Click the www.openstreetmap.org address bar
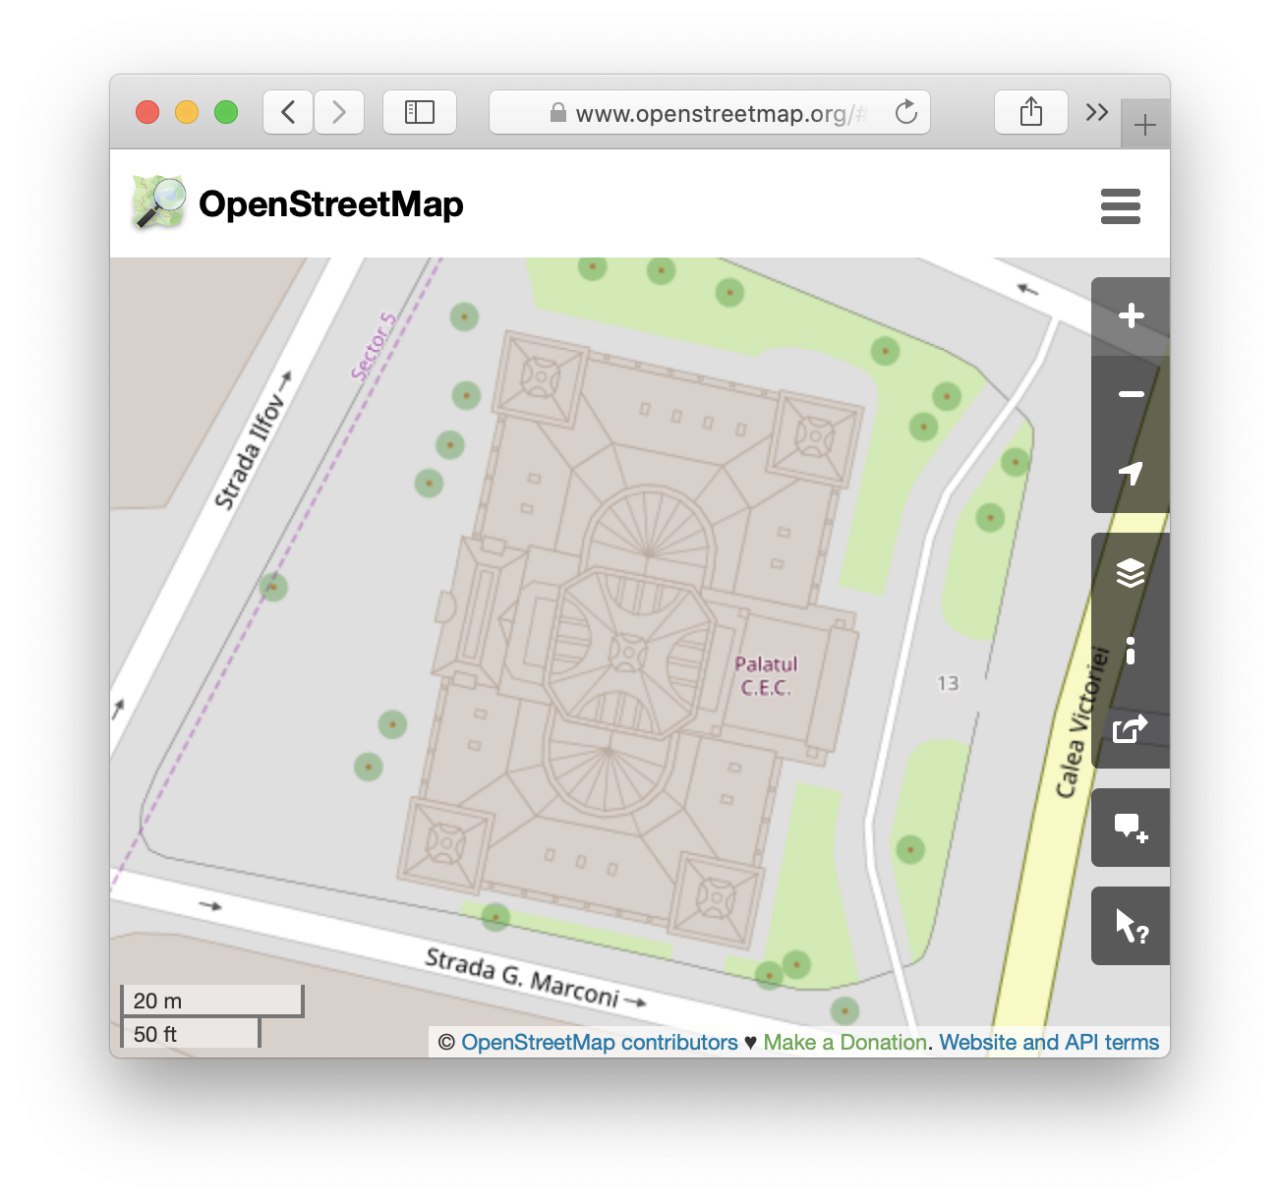 point(710,112)
